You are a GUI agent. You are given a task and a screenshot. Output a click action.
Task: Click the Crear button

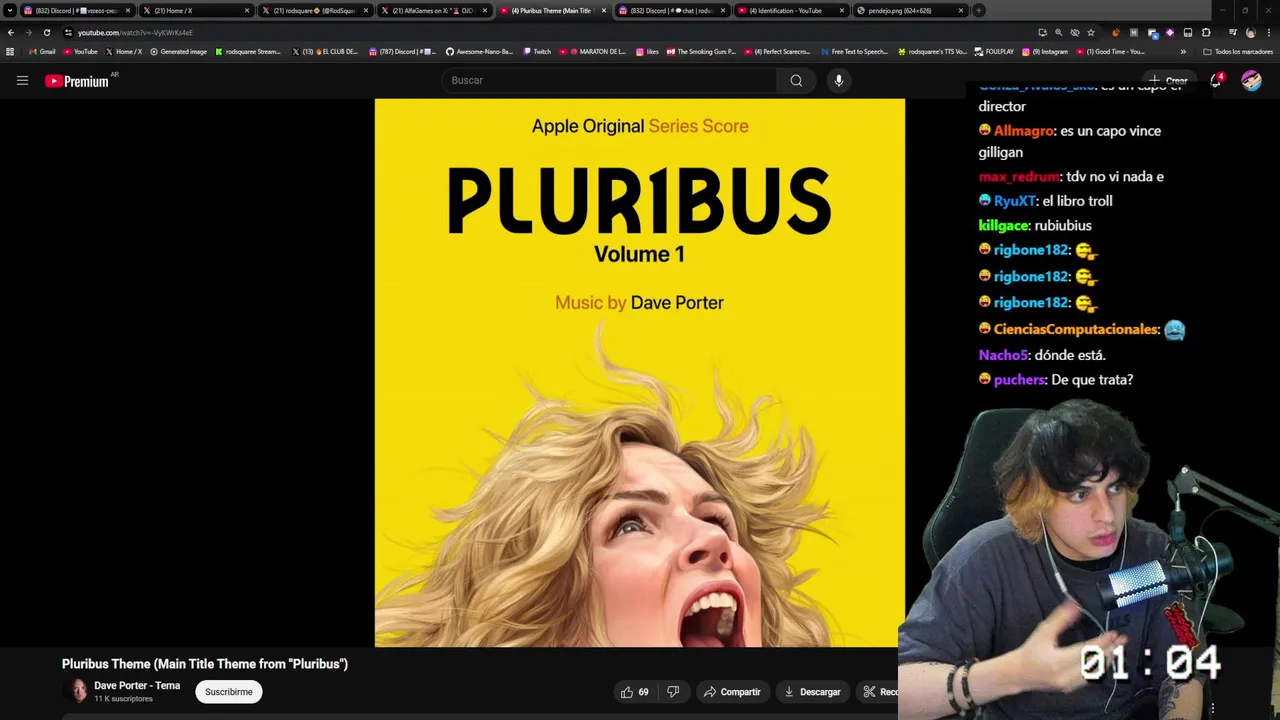coord(1168,80)
